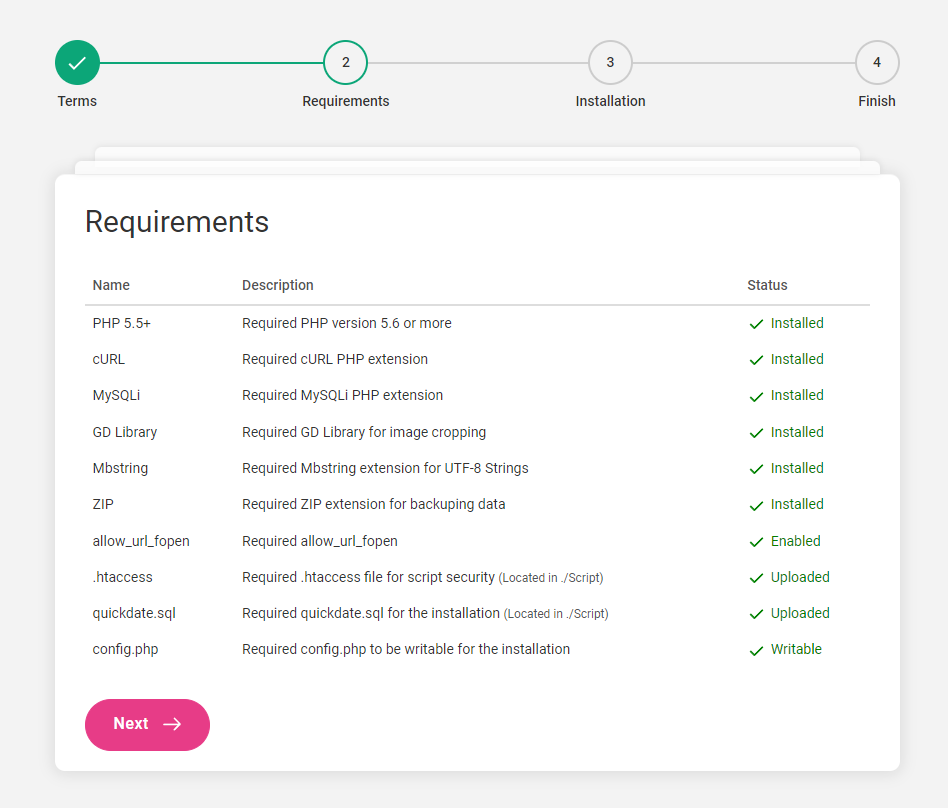Click the arrow icon in the Next button
The height and width of the screenshot is (808, 948).
pos(172,724)
